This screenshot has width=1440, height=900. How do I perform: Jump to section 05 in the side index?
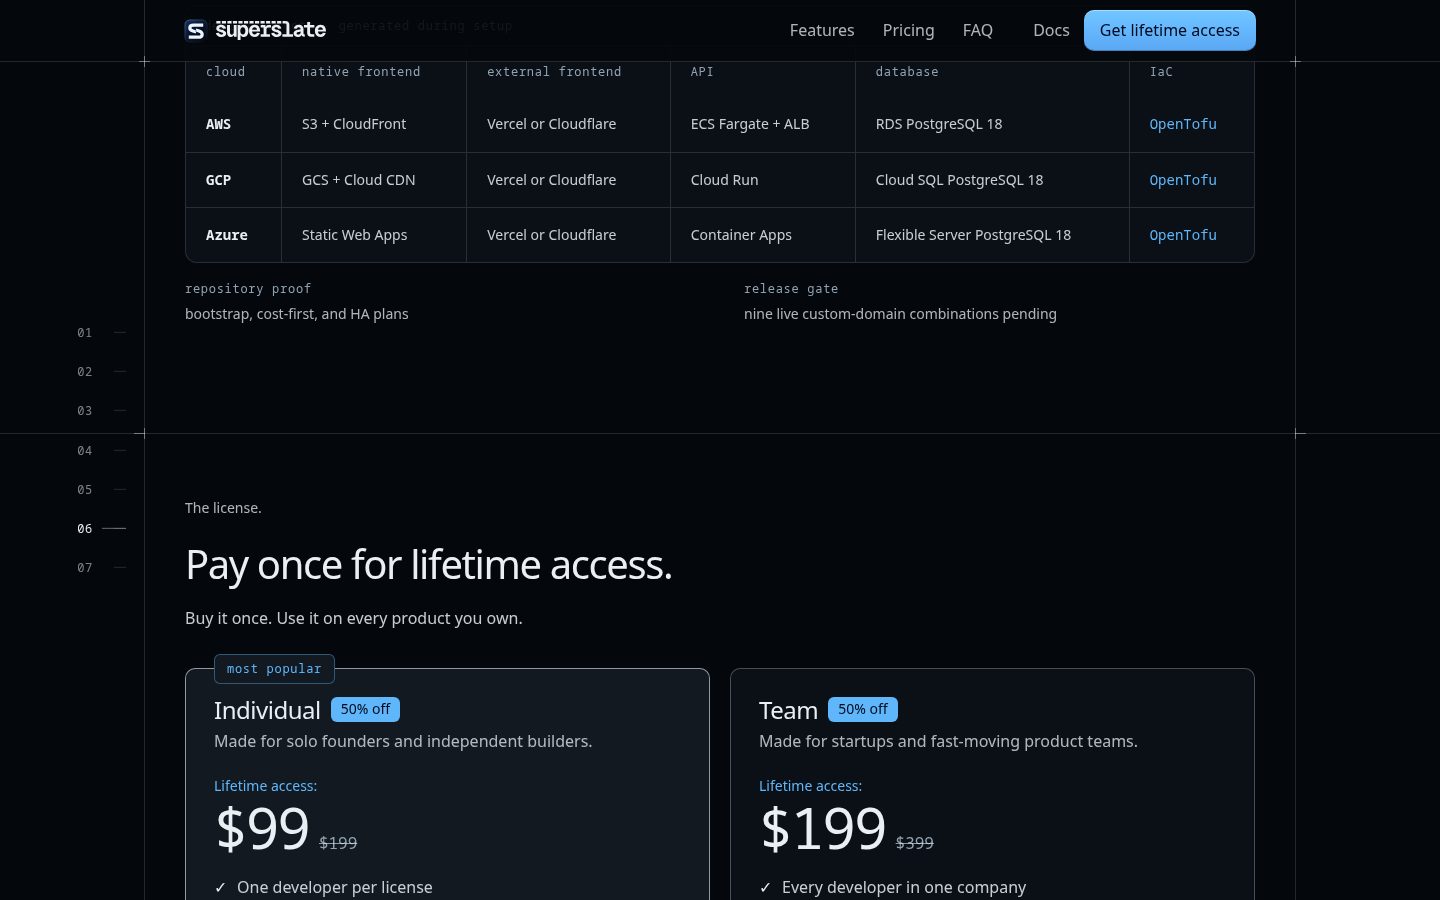click(x=101, y=489)
